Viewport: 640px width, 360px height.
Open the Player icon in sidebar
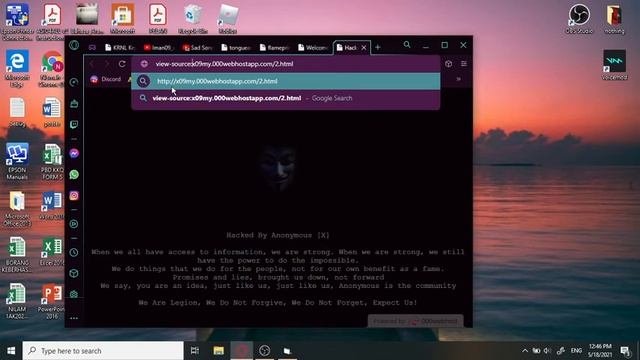74,224
